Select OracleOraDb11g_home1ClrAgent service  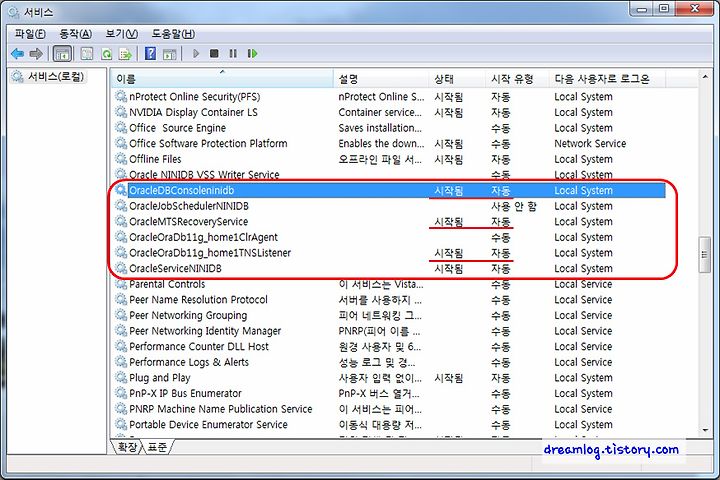click(x=389, y=237)
